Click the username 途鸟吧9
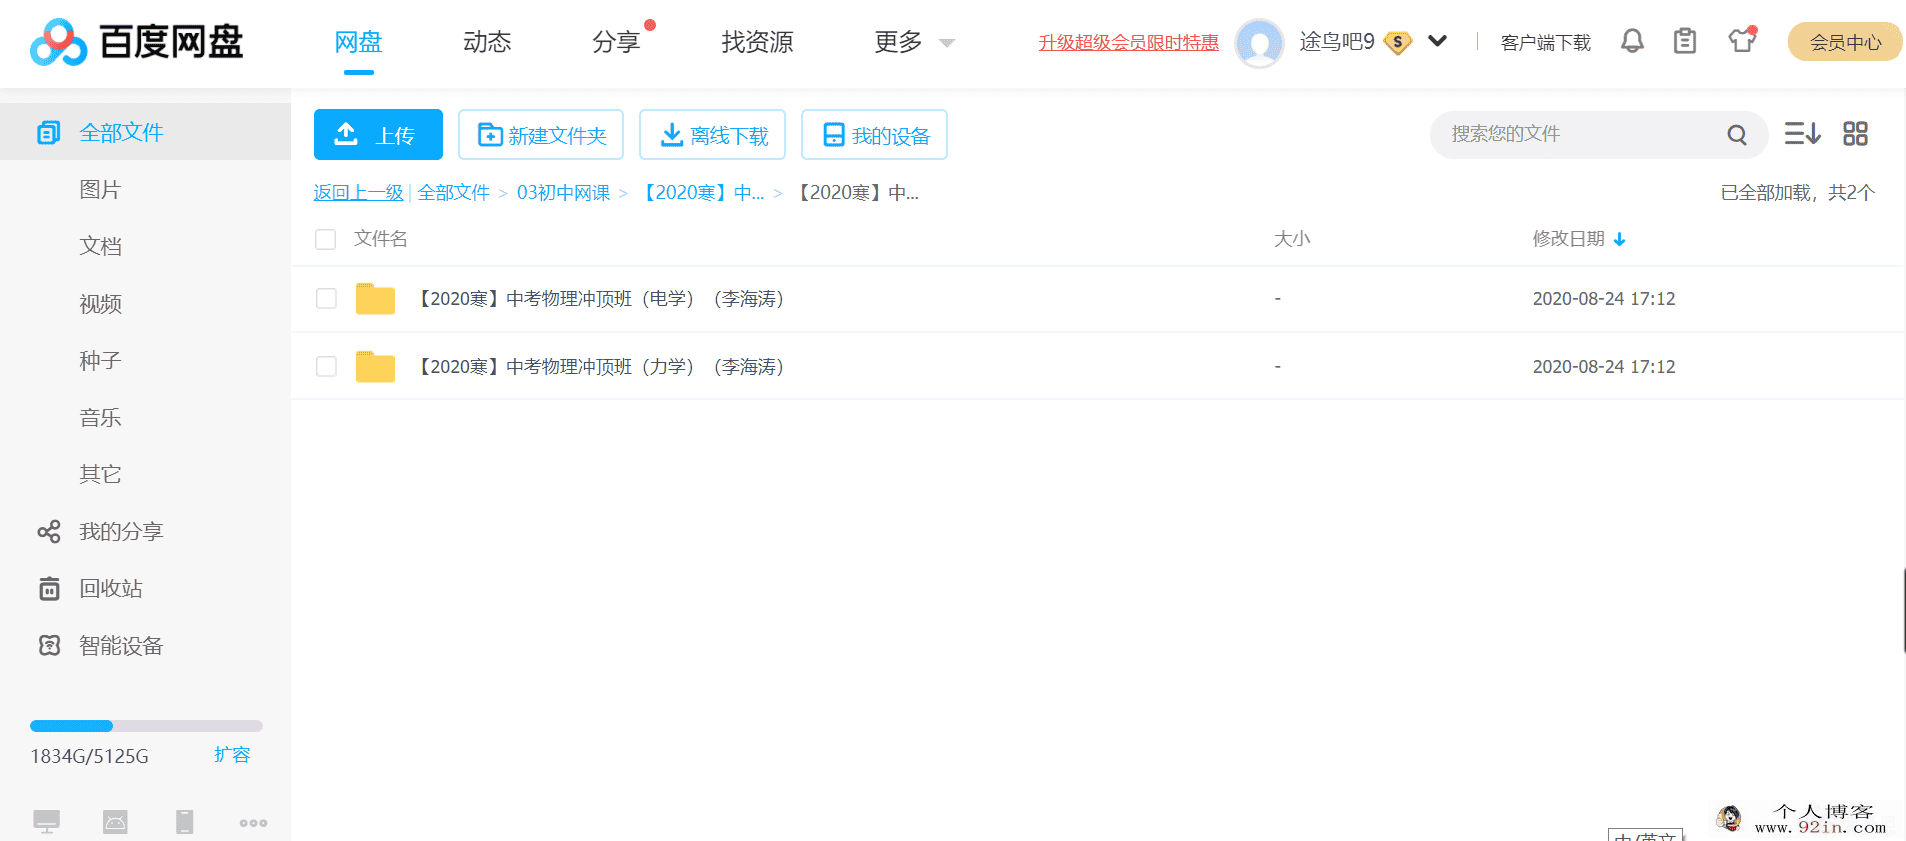Screen dimensions: 1906x841 [x=1337, y=42]
